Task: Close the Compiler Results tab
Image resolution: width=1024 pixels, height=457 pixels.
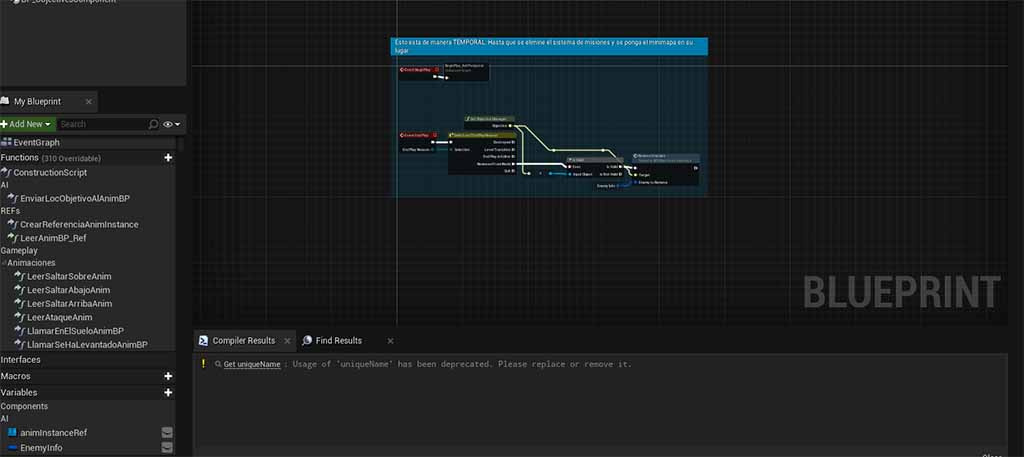Action: [x=287, y=341]
